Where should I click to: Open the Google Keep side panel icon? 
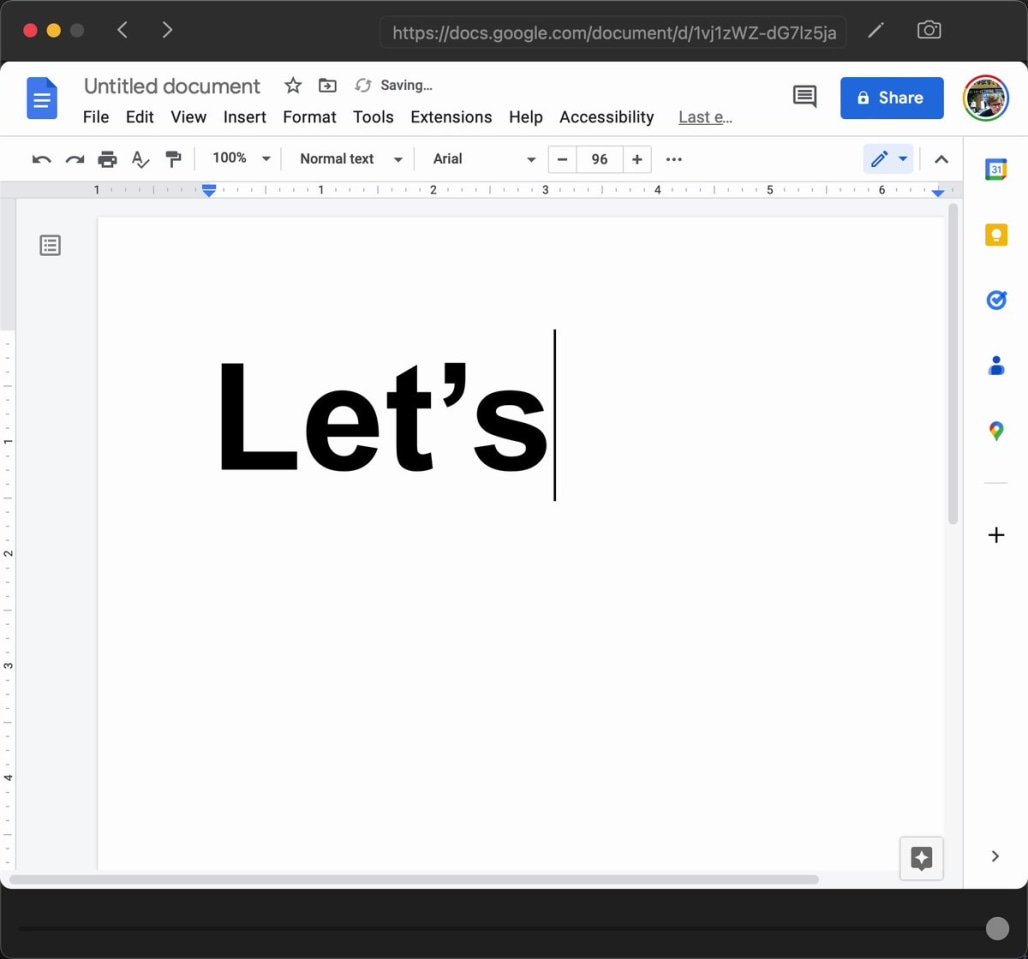click(996, 235)
